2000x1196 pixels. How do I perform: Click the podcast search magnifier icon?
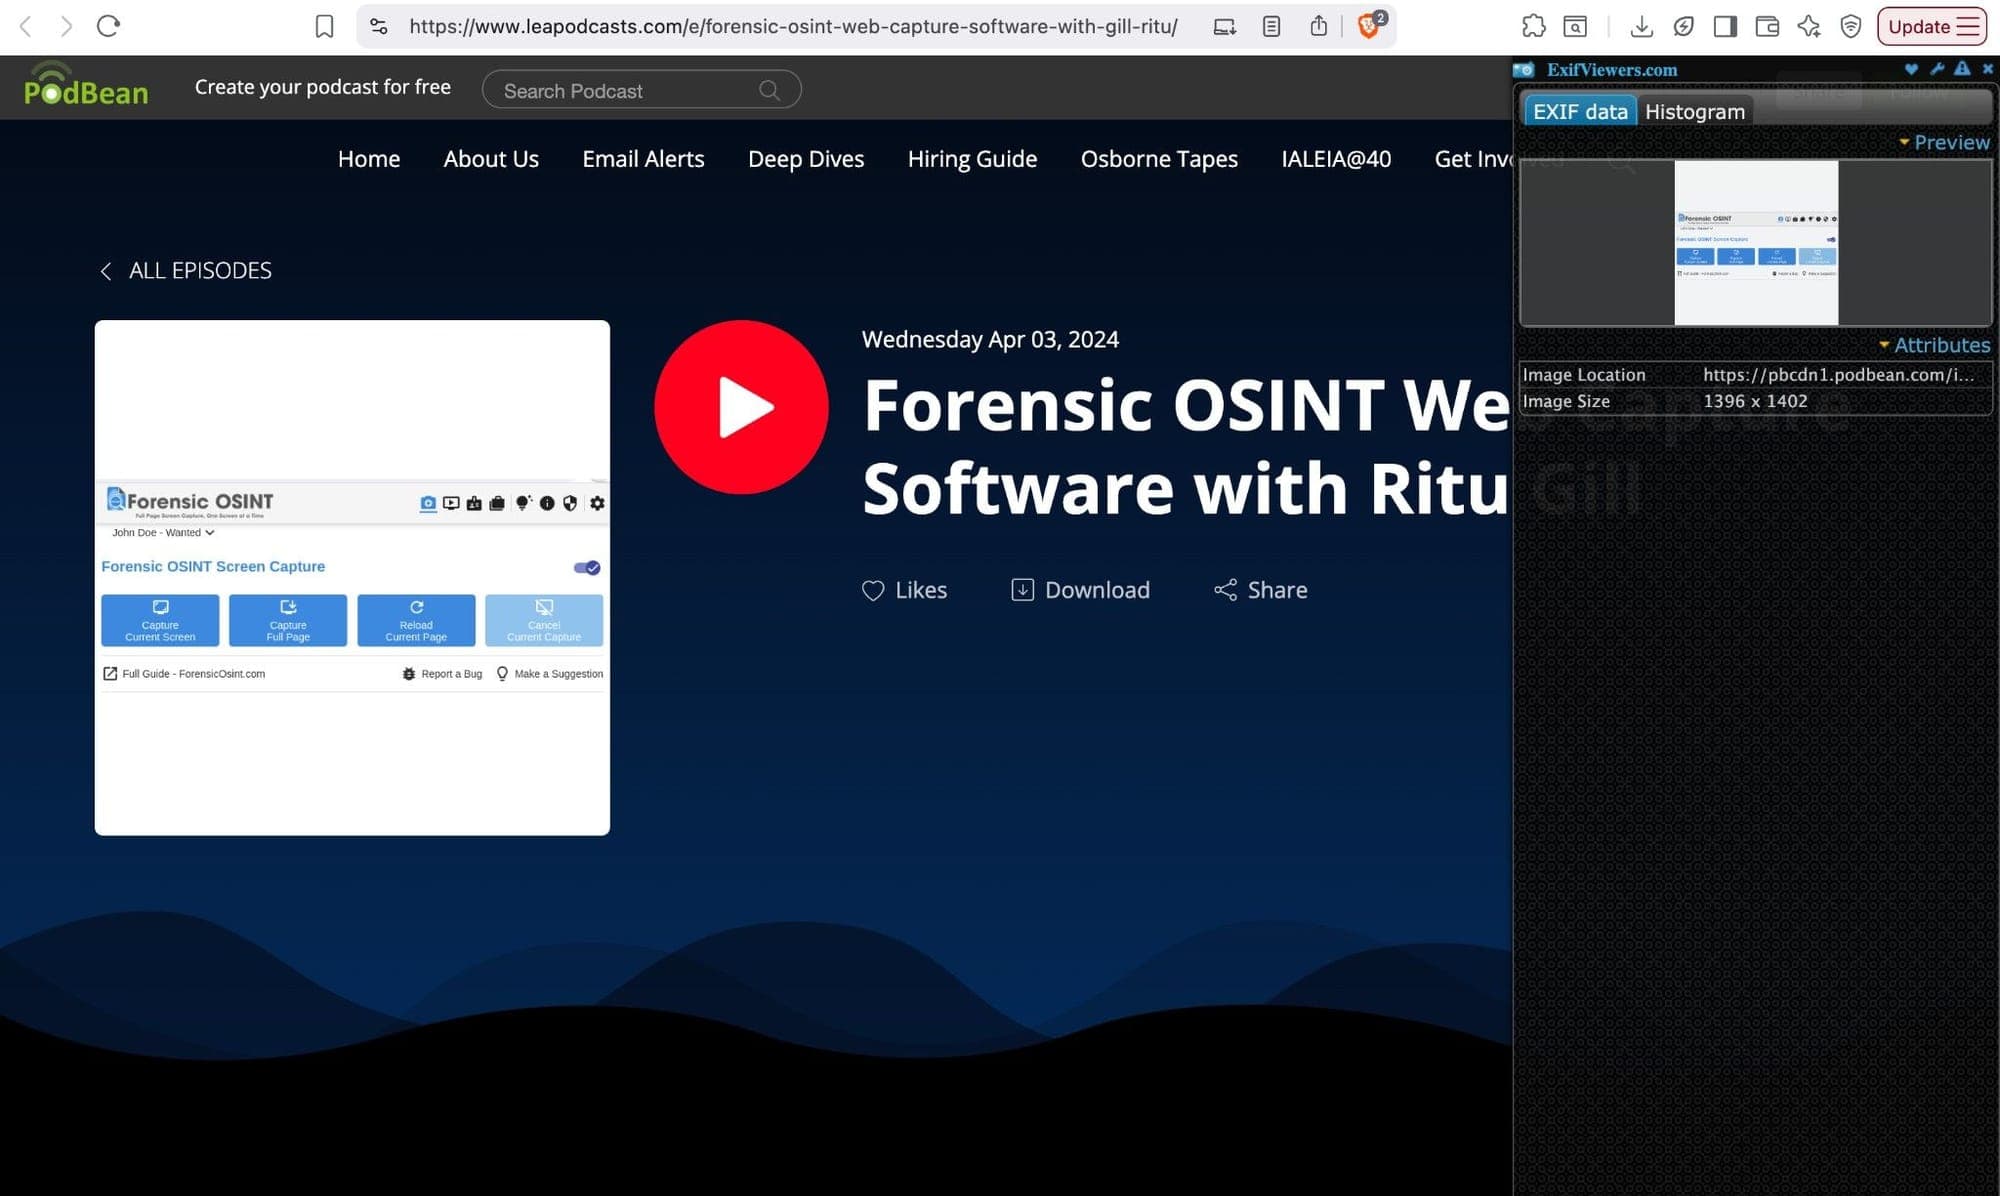pyautogui.click(x=769, y=90)
